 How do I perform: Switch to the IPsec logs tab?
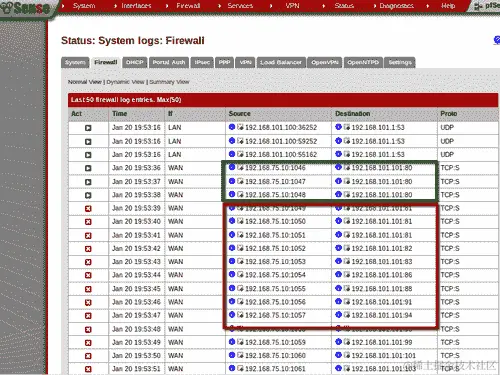point(202,62)
